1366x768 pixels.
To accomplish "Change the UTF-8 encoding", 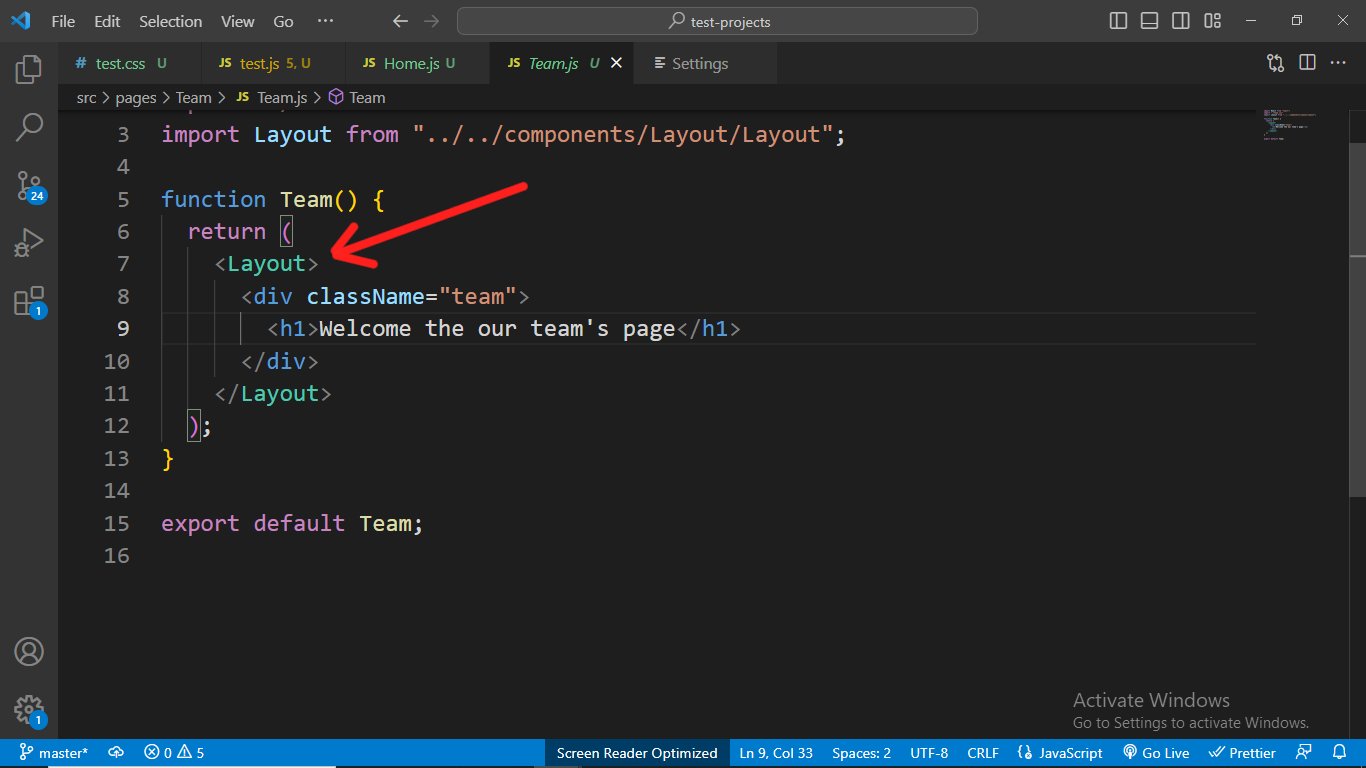I will 929,753.
